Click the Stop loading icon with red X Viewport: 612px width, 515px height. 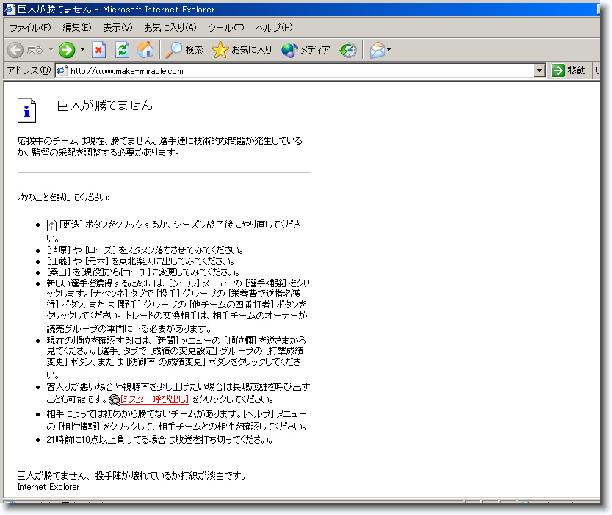[x=99, y=50]
